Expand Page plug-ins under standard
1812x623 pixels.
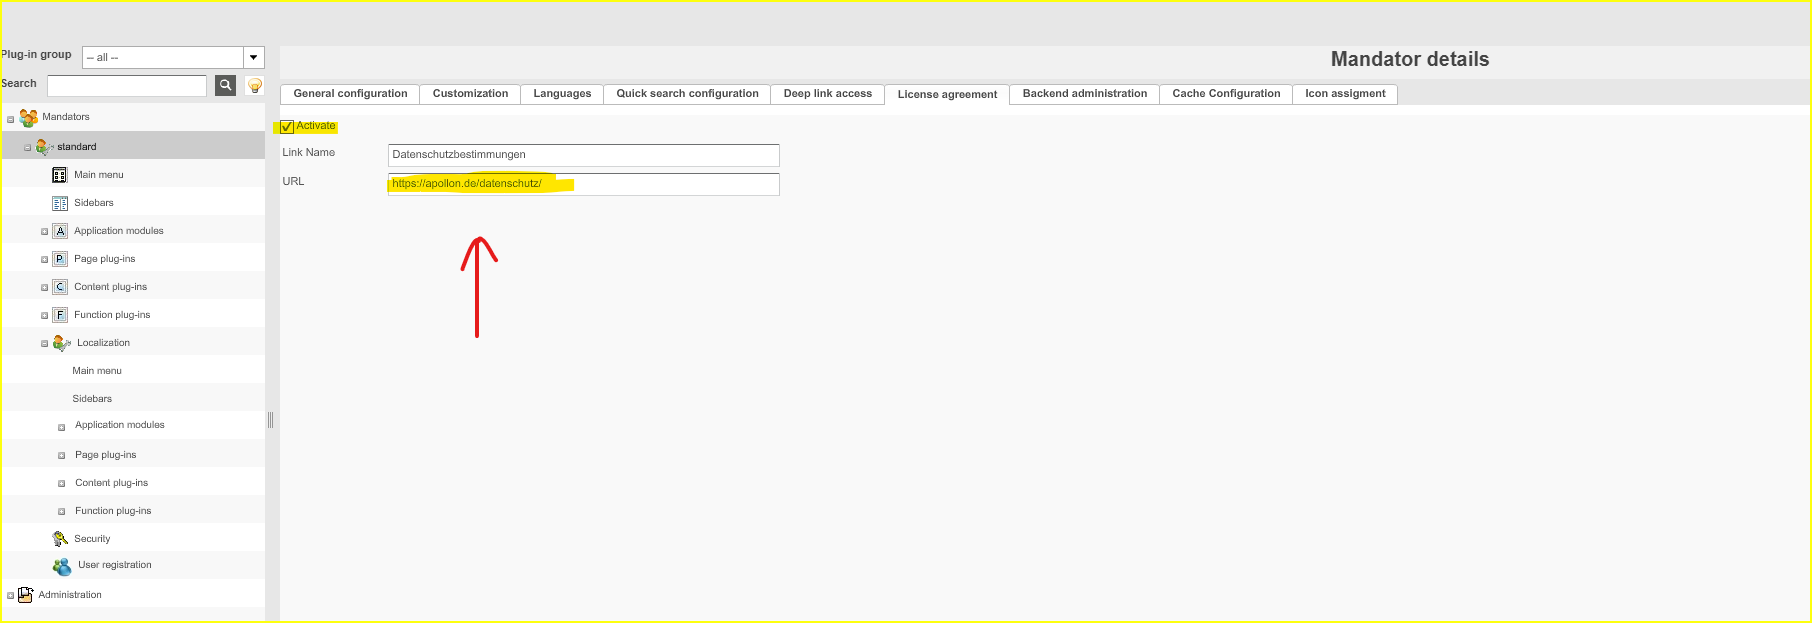tap(44, 260)
